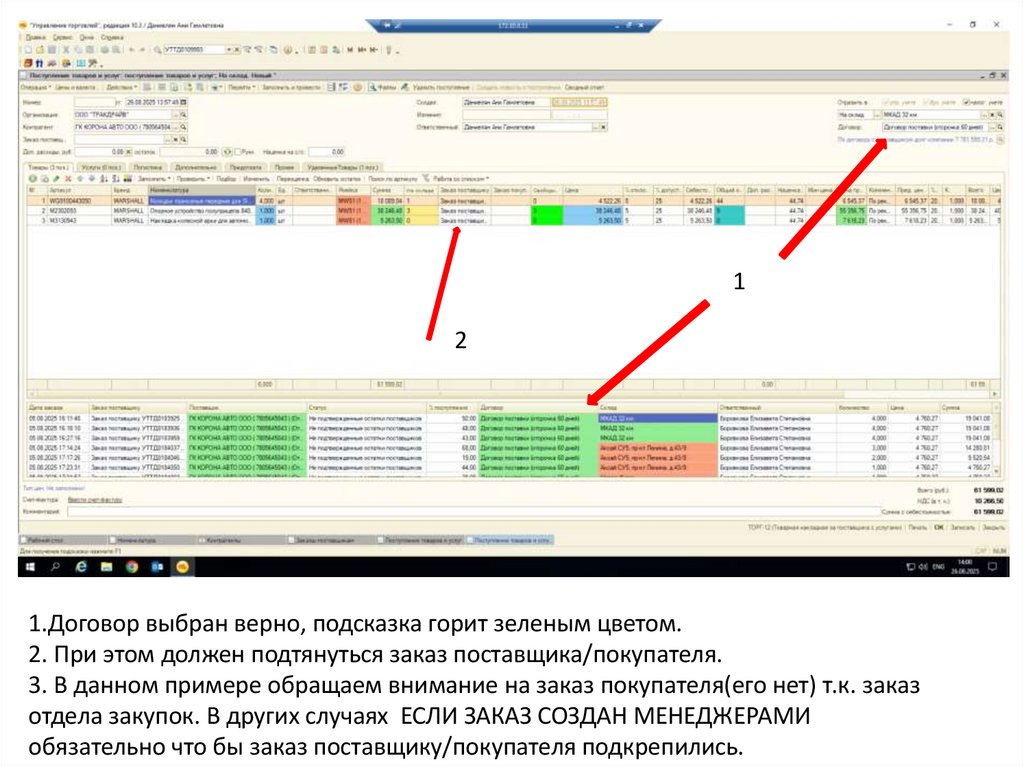Switch to the УдаленныеТовары tab
This screenshot has width=1024, height=767.
(342, 168)
